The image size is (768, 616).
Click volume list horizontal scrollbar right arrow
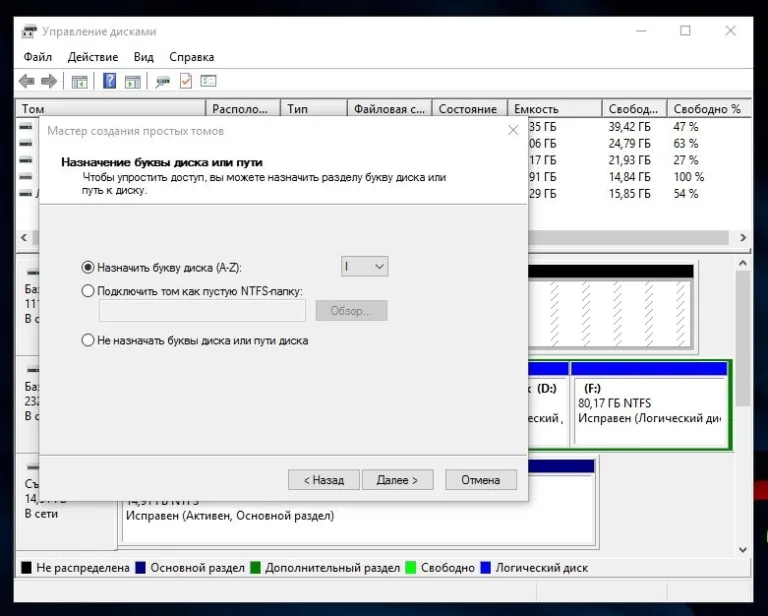click(x=743, y=237)
